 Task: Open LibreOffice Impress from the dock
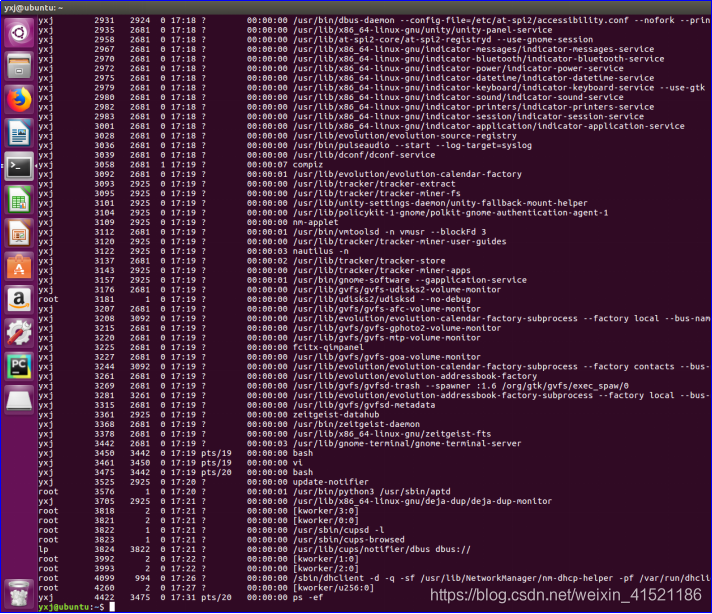tap(19, 233)
